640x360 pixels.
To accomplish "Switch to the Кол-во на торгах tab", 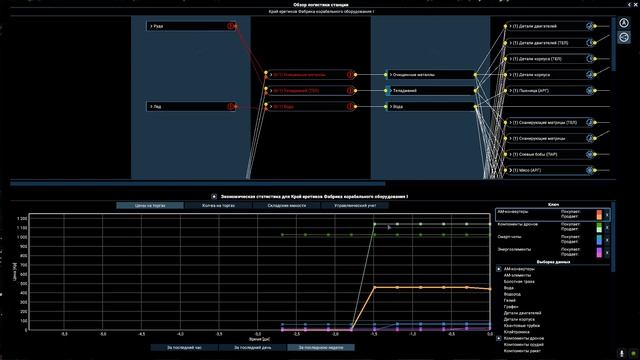I will [x=218, y=206].
